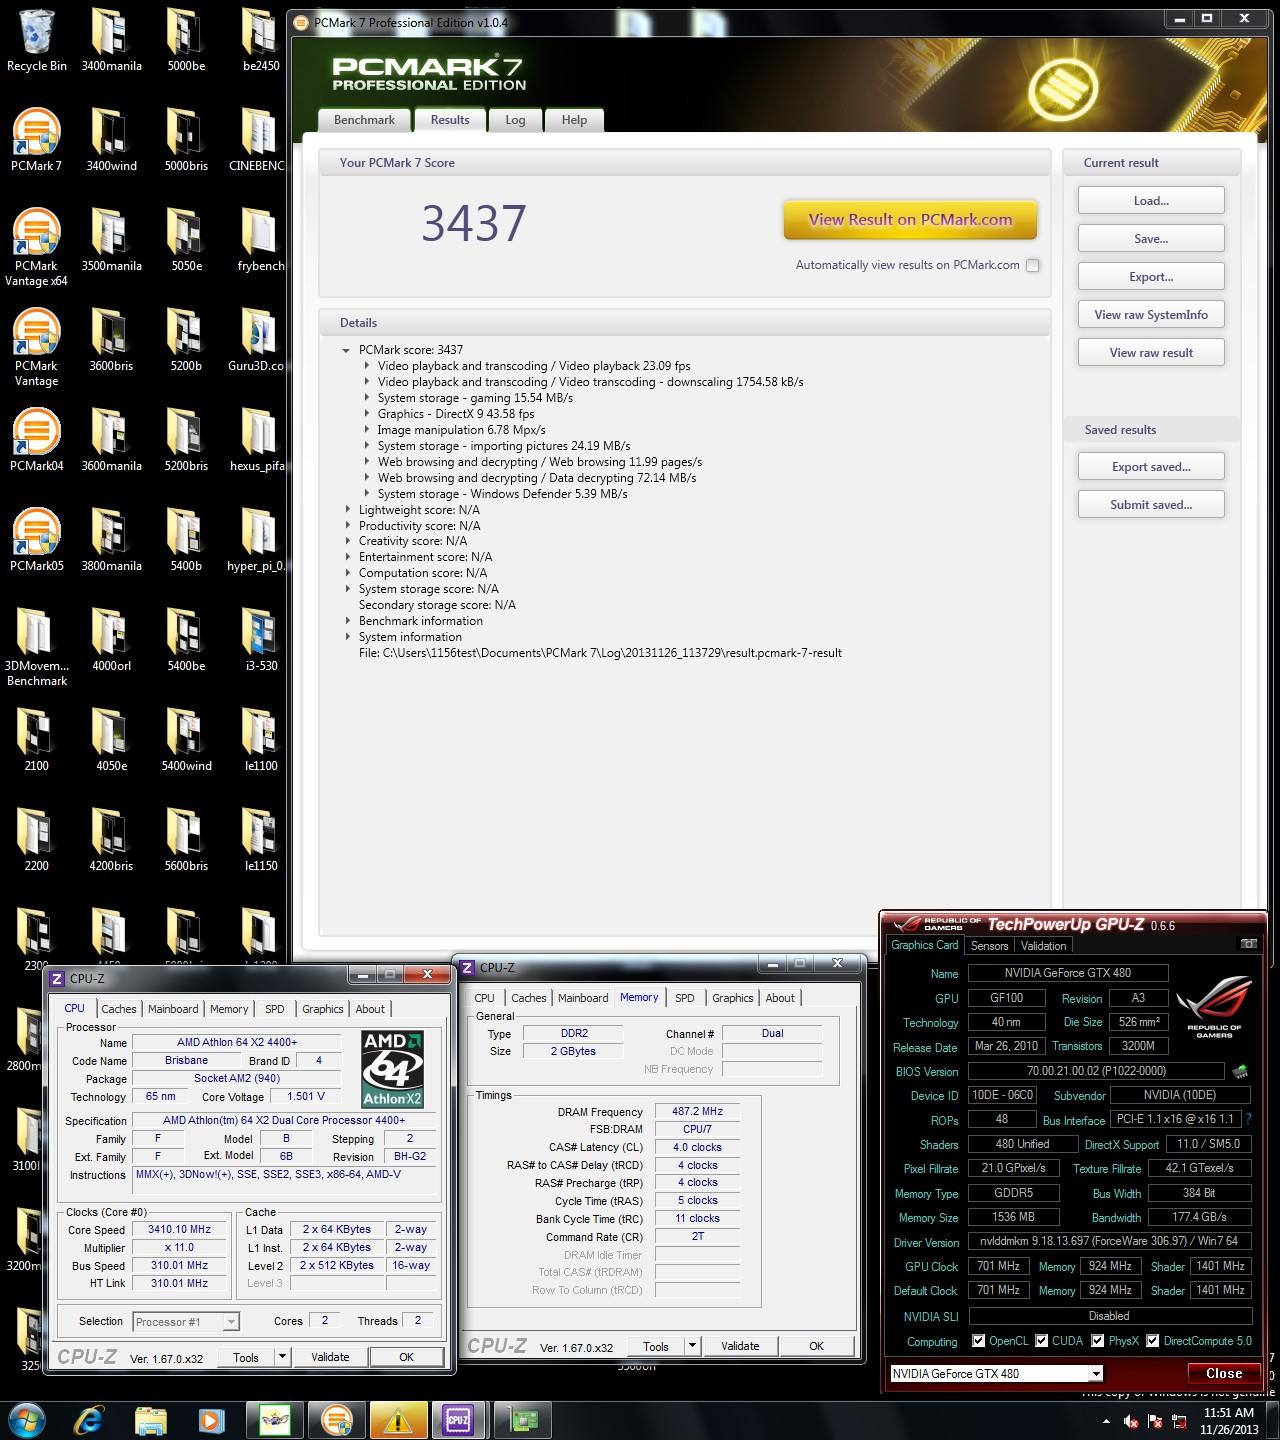Click the red Close button in GPU-Z
This screenshot has width=1280, height=1440.
tap(1224, 1373)
